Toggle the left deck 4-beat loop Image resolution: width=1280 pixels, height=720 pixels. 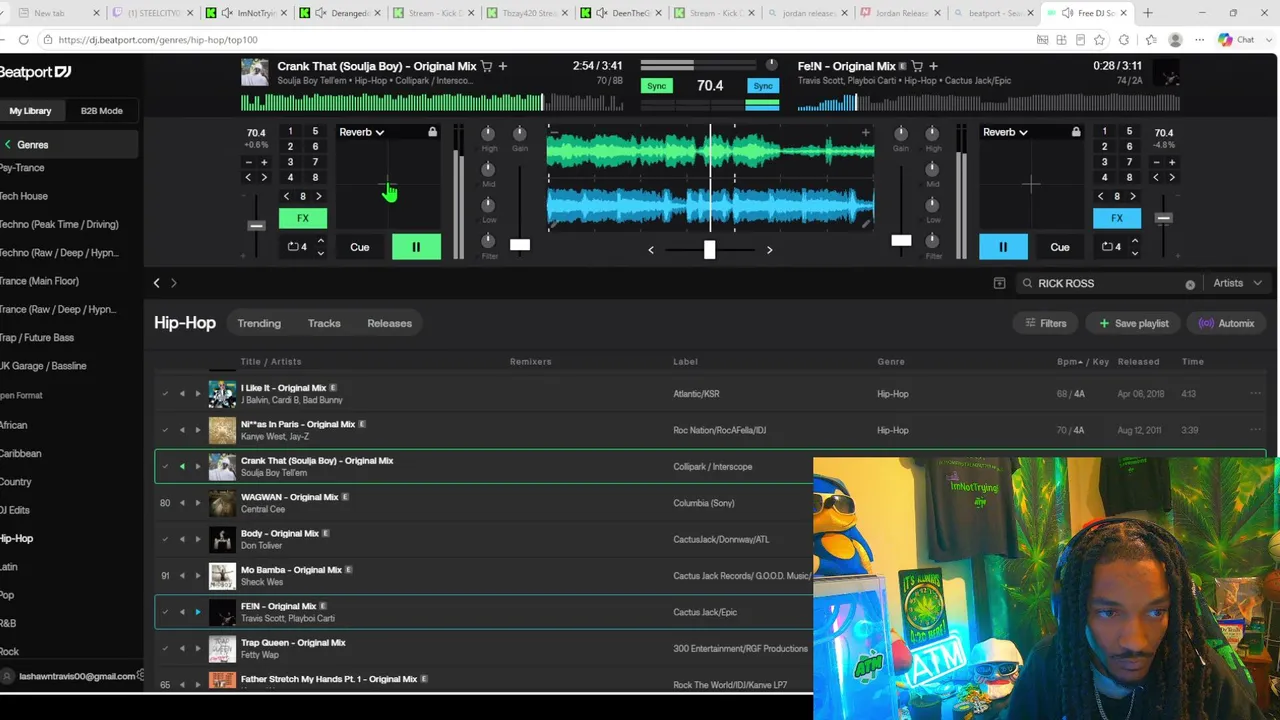297,247
